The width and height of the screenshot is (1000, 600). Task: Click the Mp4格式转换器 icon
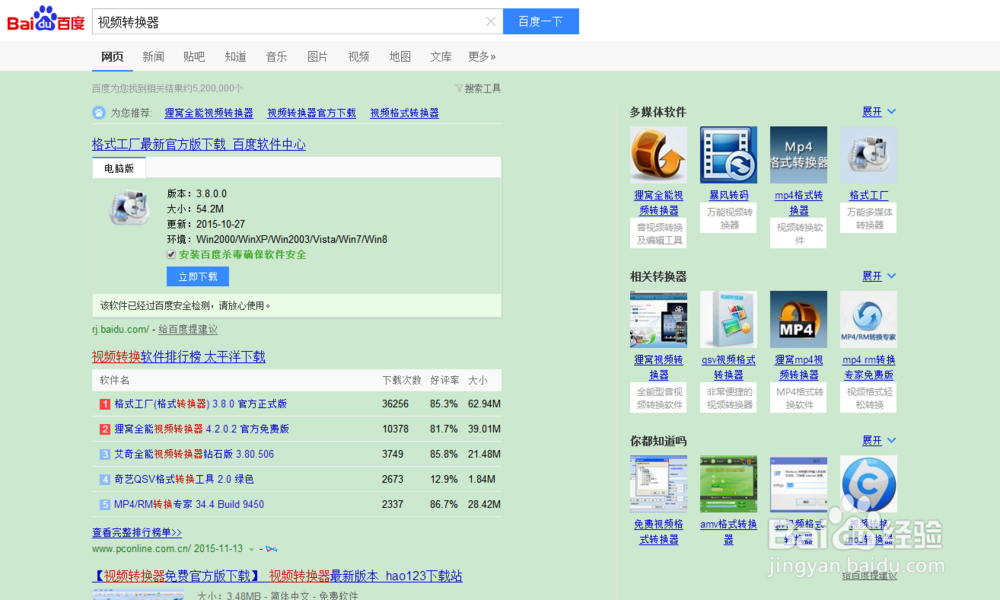click(798, 155)
